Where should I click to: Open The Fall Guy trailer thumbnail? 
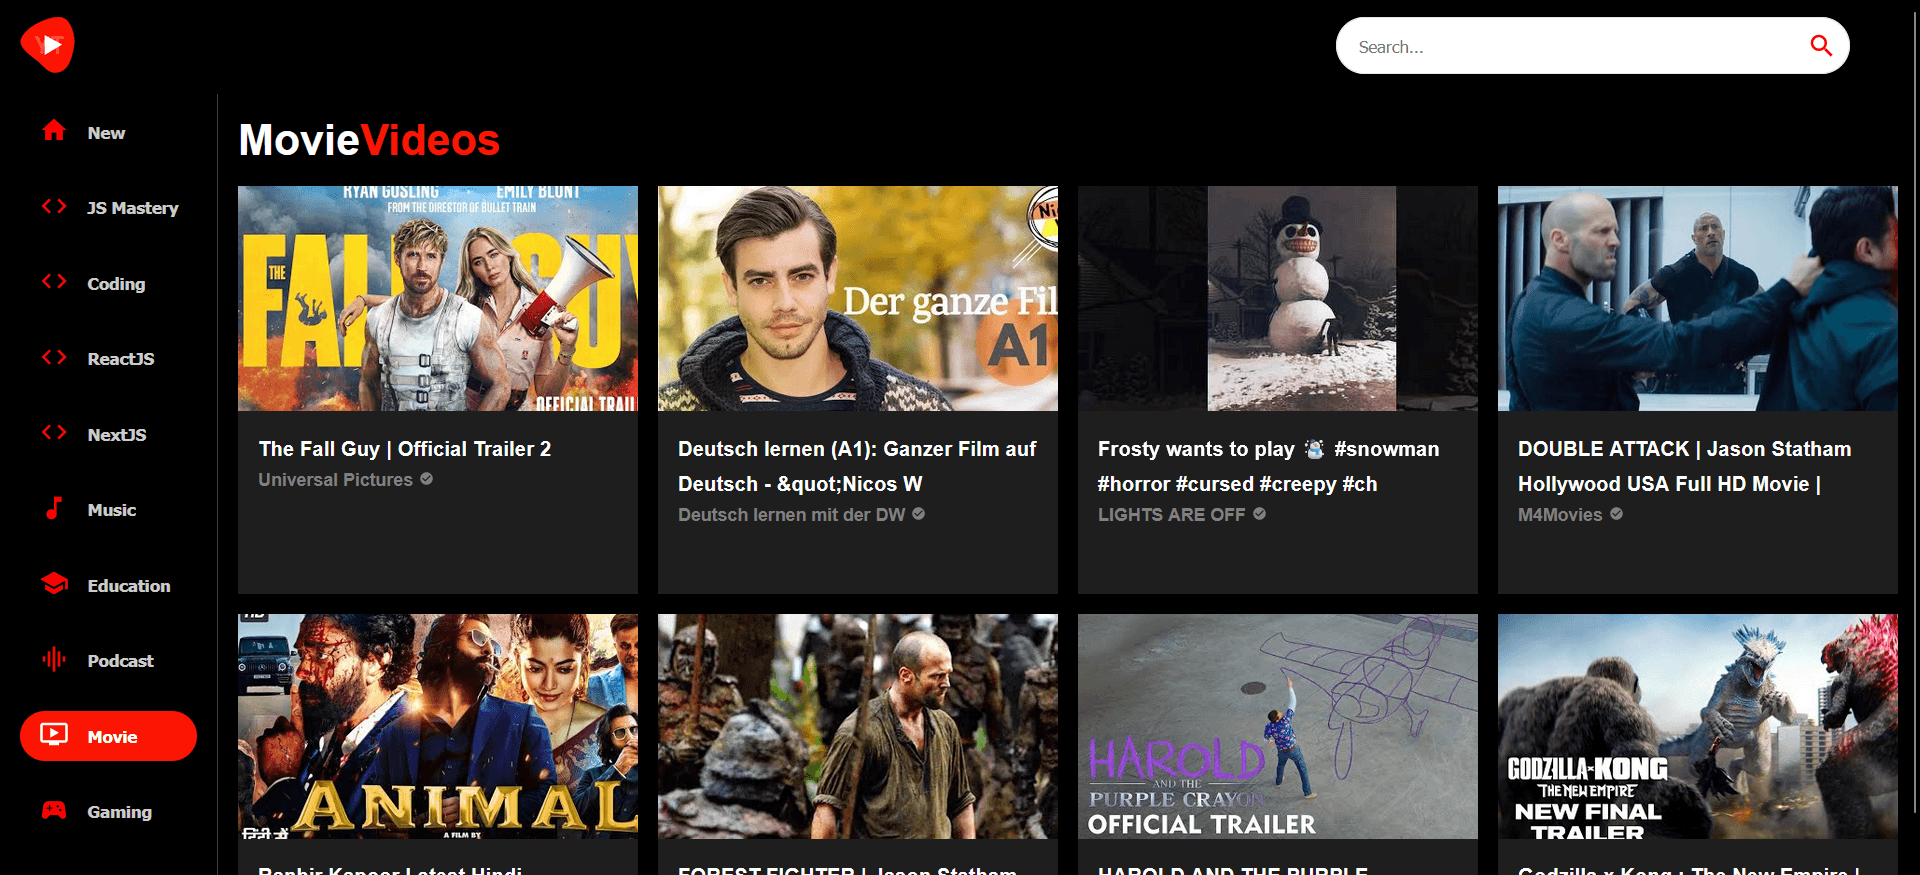(x=438, y=298)
